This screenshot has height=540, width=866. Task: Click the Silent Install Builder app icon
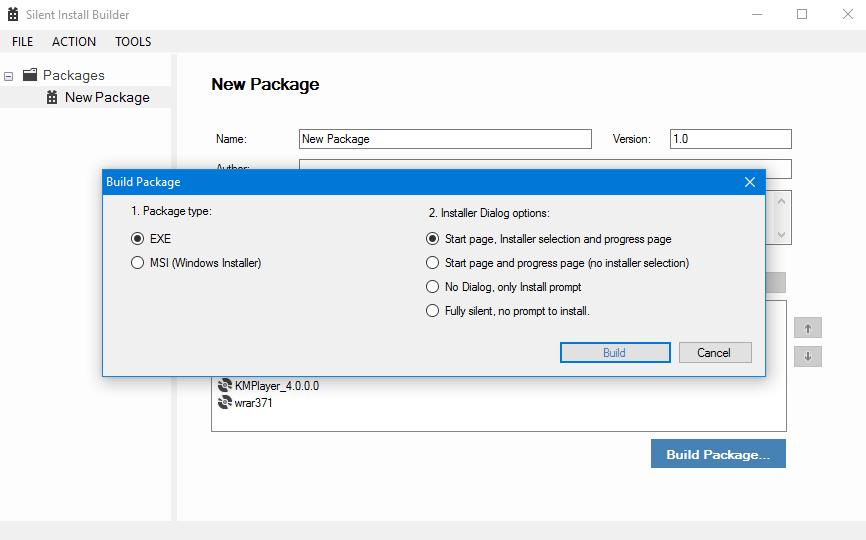(13, 14)
